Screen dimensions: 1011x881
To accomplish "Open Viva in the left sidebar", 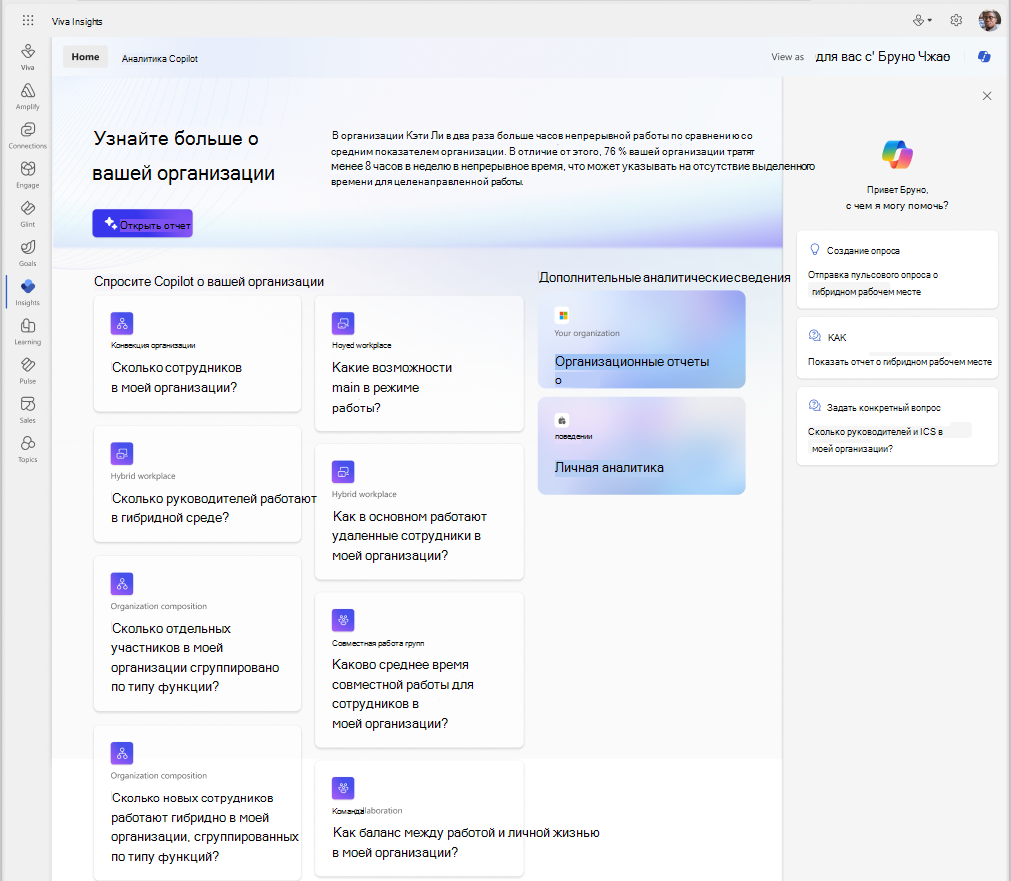I will [28, 57].
